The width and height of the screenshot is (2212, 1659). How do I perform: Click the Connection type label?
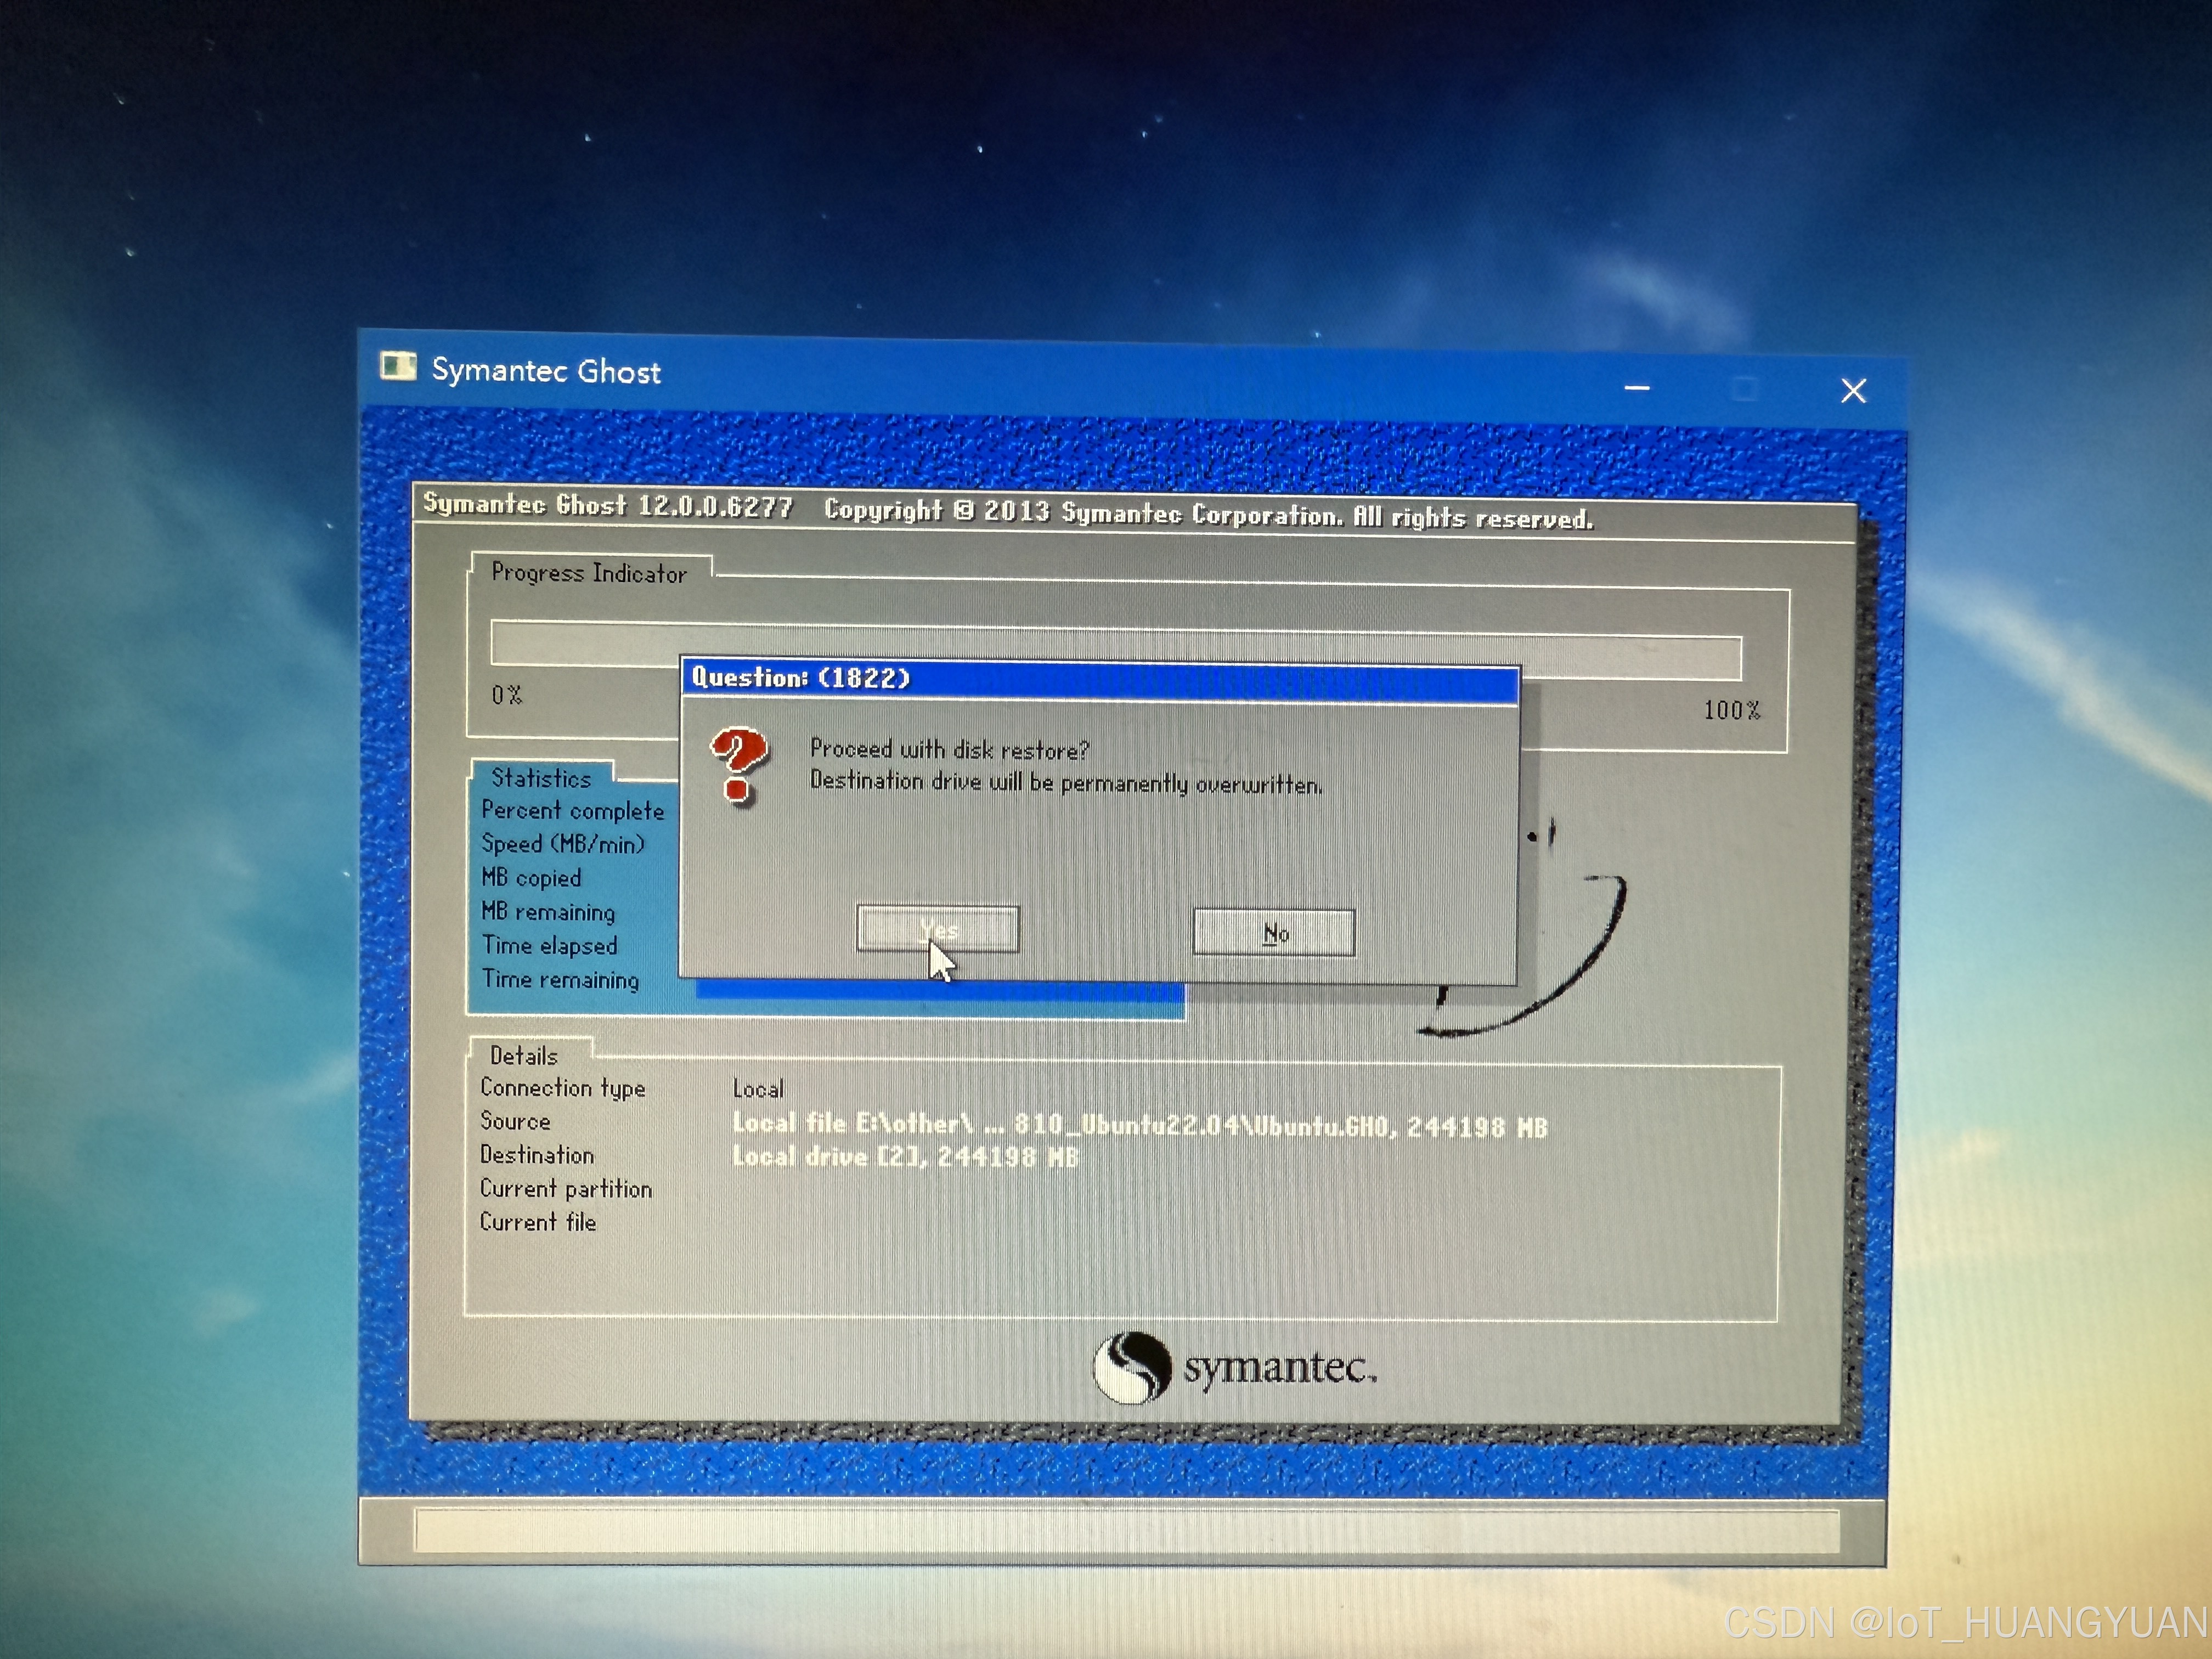point(563,1088)
